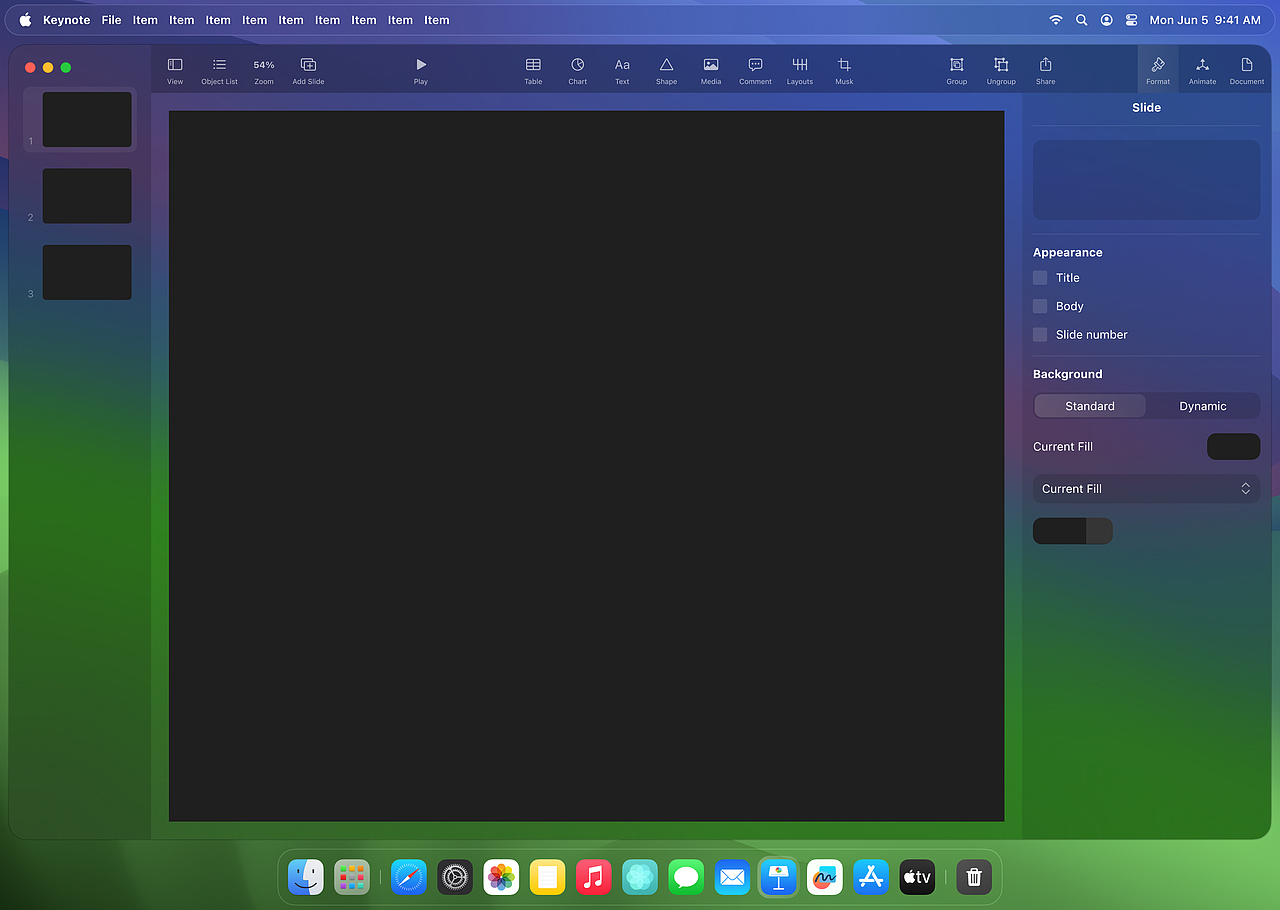The width and height of the screenshot is (1280, 910).
Task: Enable the Title appearance checkbox
Action: click(x=1040, y=277)
